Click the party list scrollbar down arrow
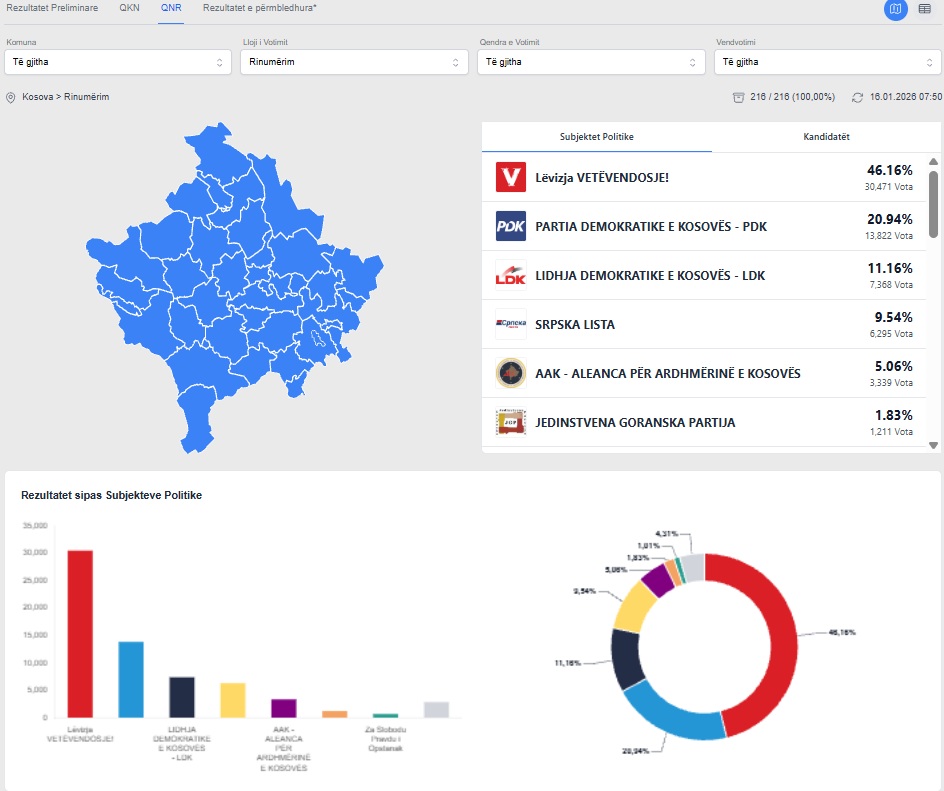The image size is (944, 791). click(x=934, y=445)
